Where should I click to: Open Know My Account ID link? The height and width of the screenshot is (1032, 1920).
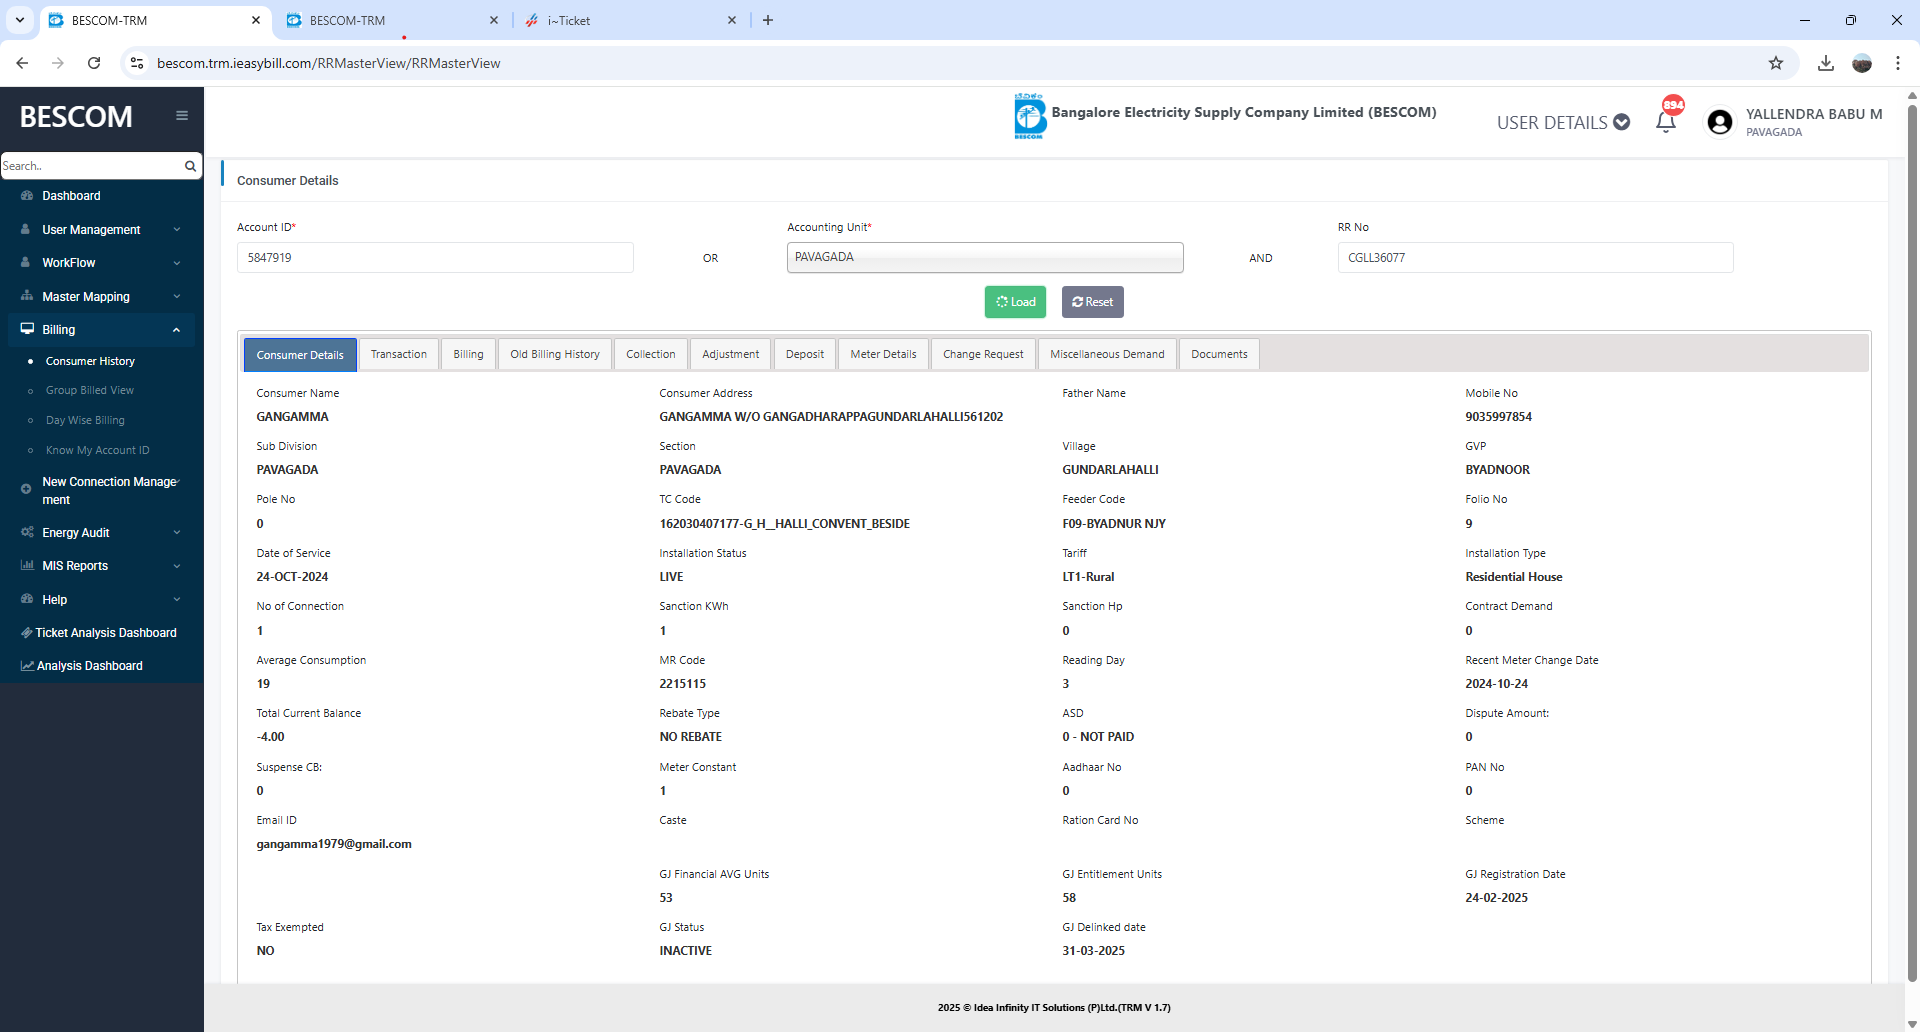[x=97, y=451]
